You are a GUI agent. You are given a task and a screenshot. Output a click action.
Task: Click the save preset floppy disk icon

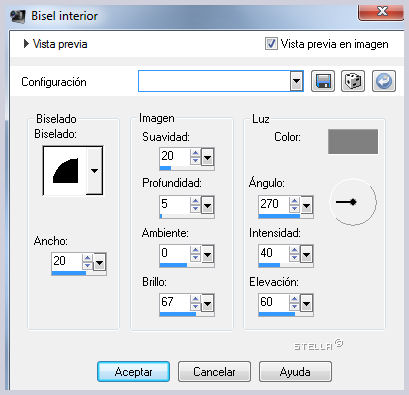(x=323, y=81)
